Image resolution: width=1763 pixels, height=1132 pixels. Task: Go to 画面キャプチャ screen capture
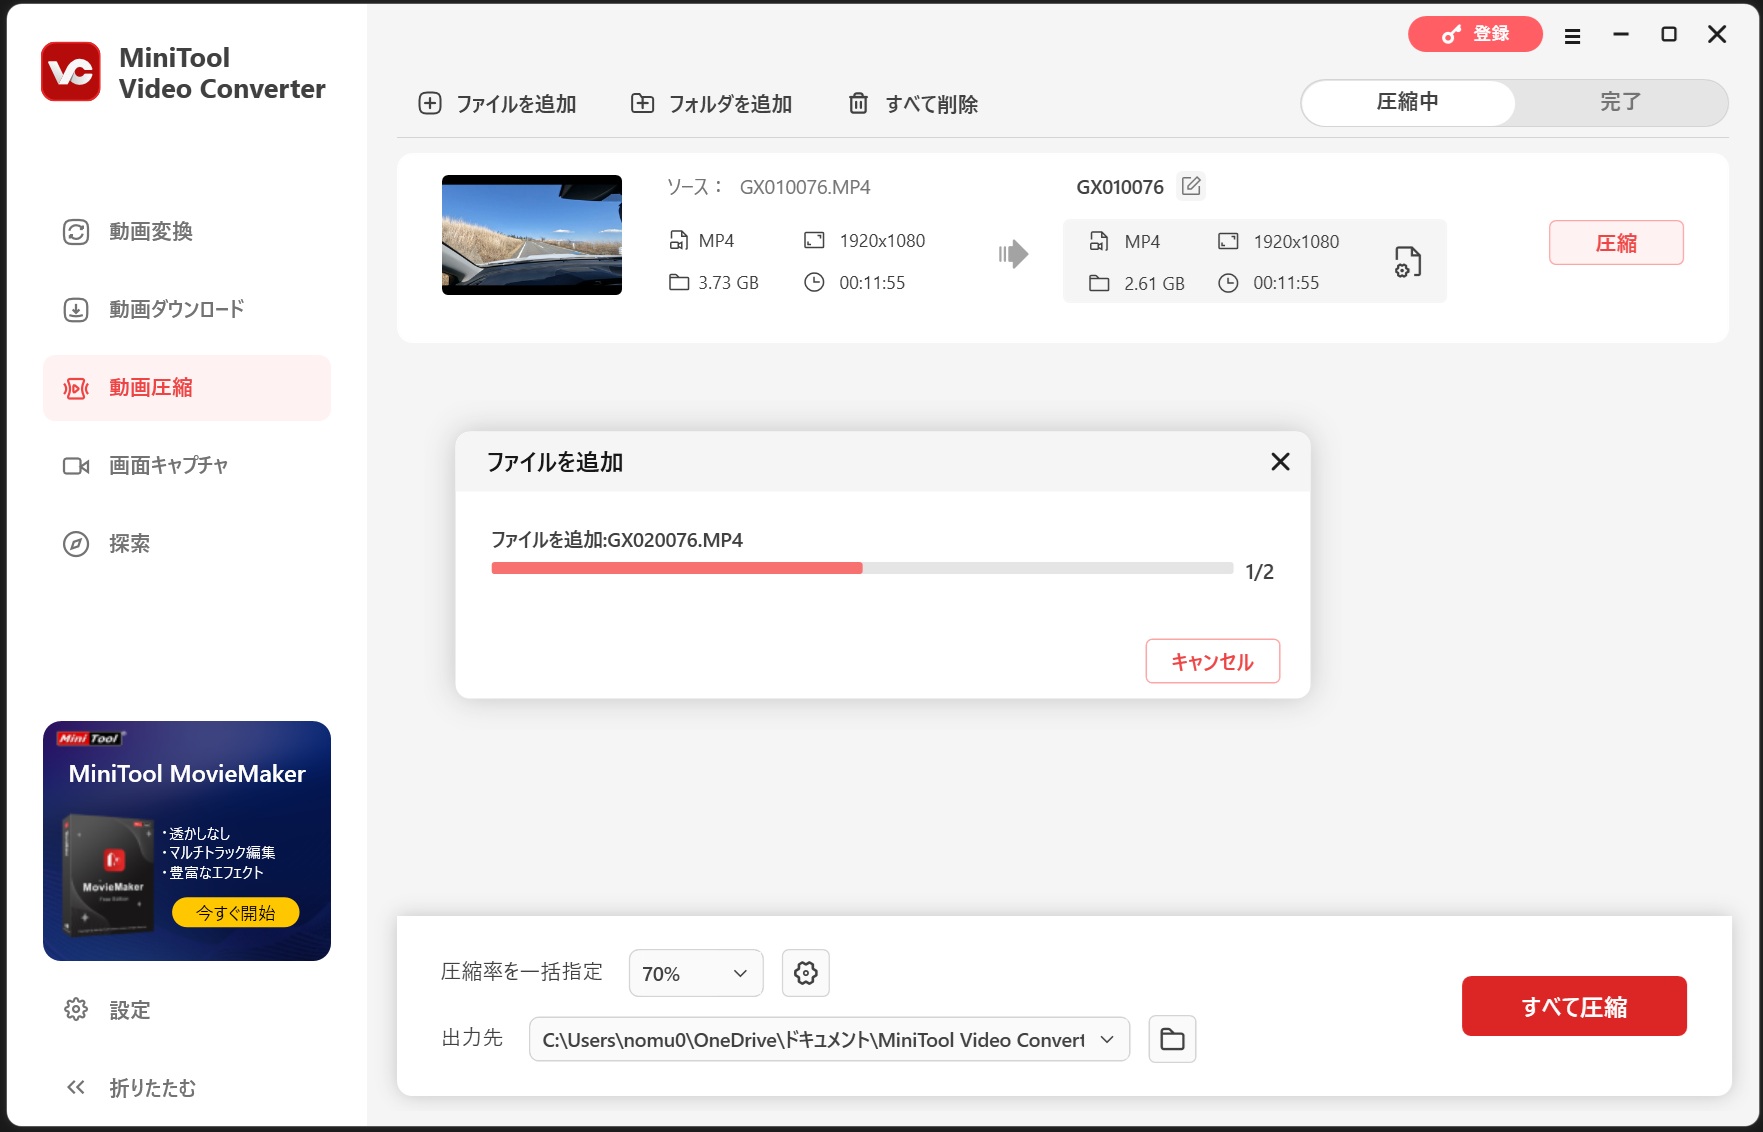(168, 466)
